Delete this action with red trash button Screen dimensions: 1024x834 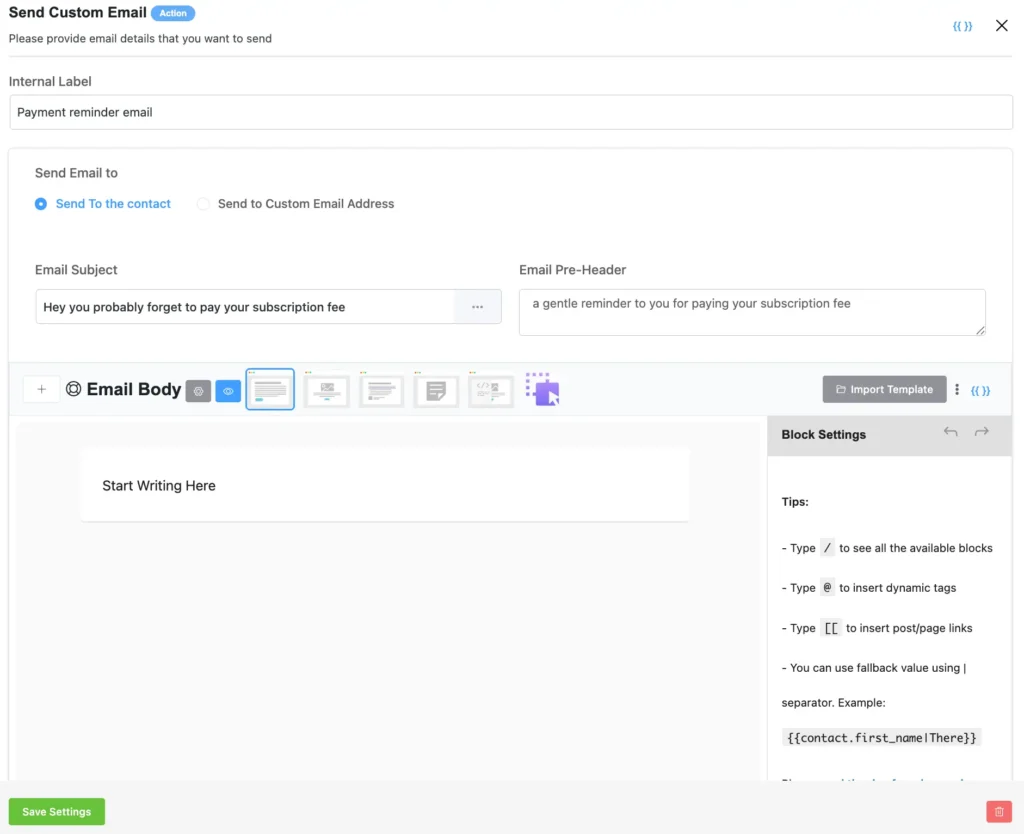pos(998,812)
